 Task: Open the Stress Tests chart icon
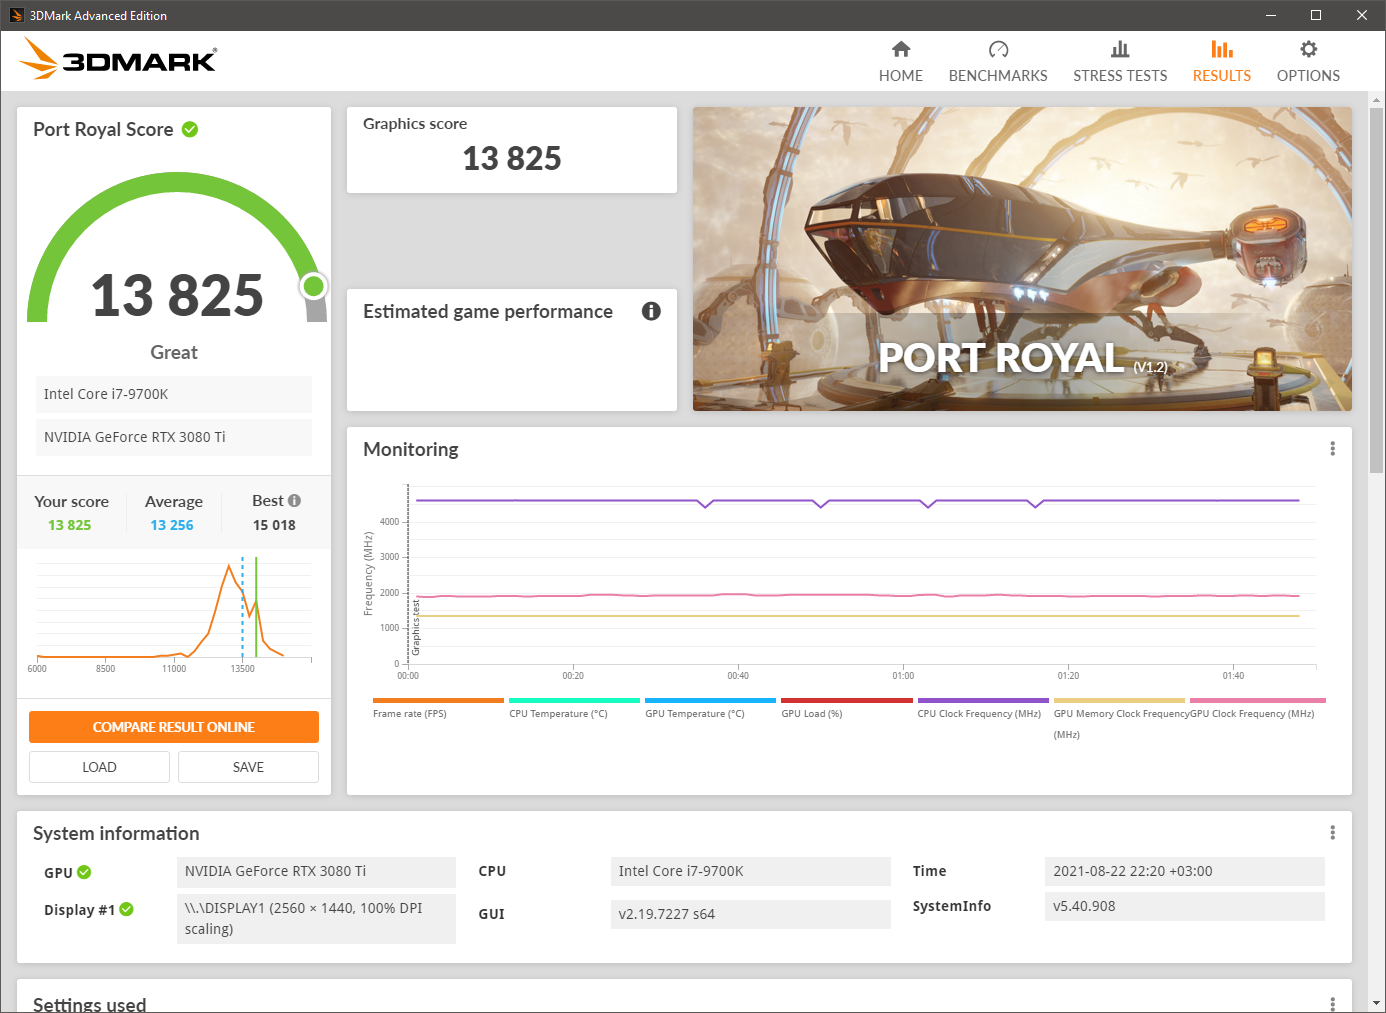(x=1120, y=49)
